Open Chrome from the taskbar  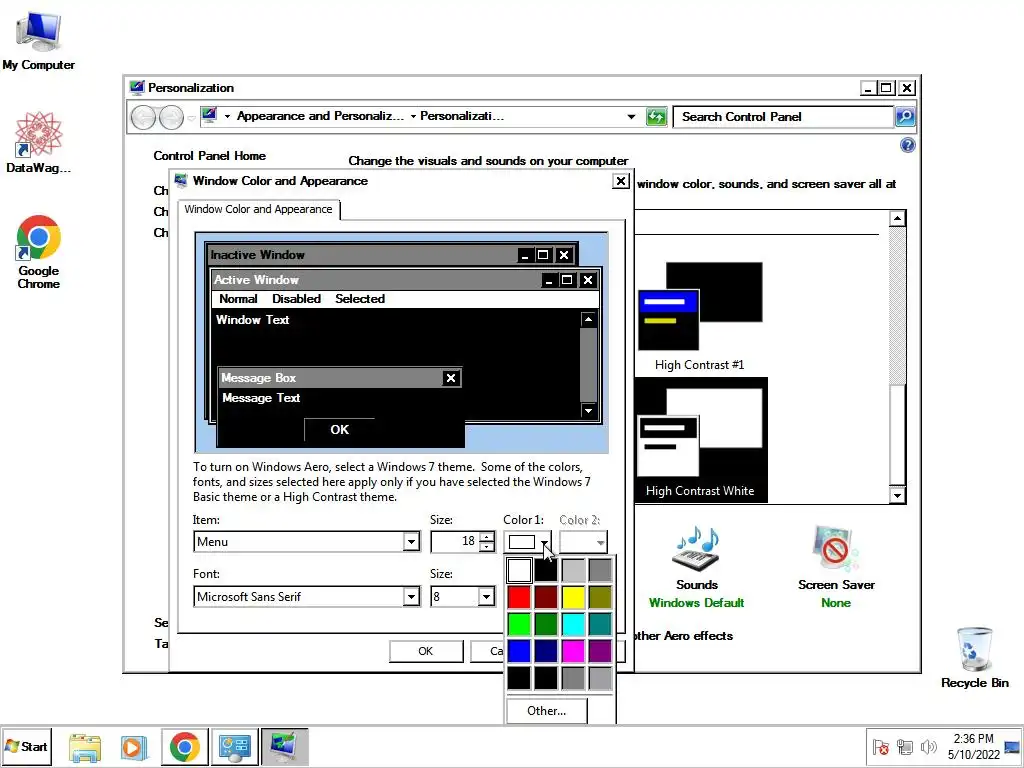coord(184,747)
